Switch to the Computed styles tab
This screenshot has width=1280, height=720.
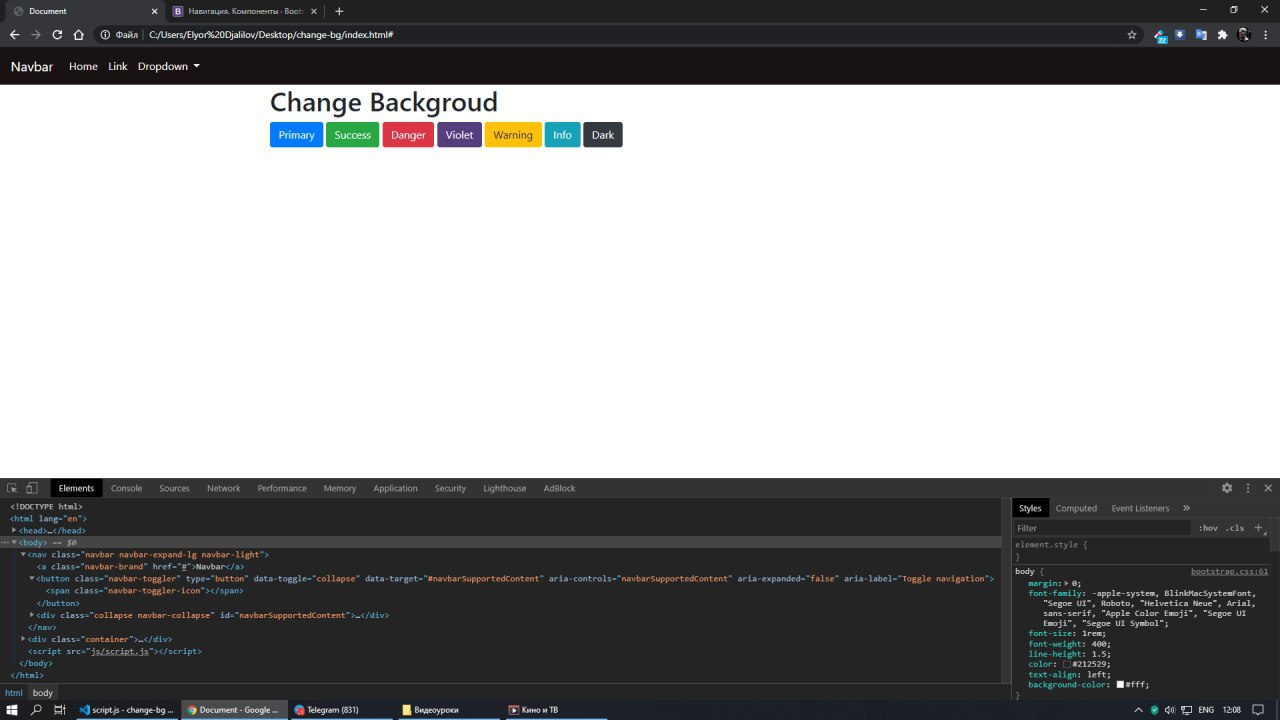pos(1076,508)
